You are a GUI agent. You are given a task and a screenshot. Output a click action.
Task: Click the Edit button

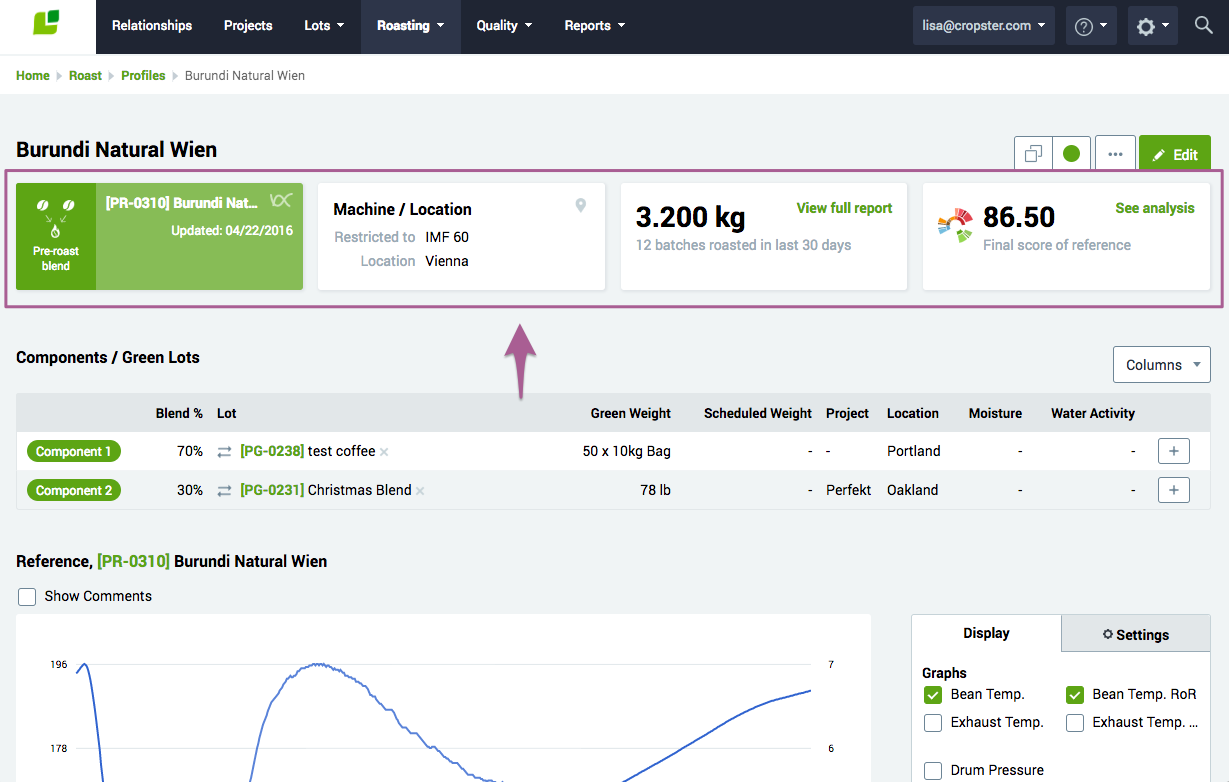[1175, 154]
